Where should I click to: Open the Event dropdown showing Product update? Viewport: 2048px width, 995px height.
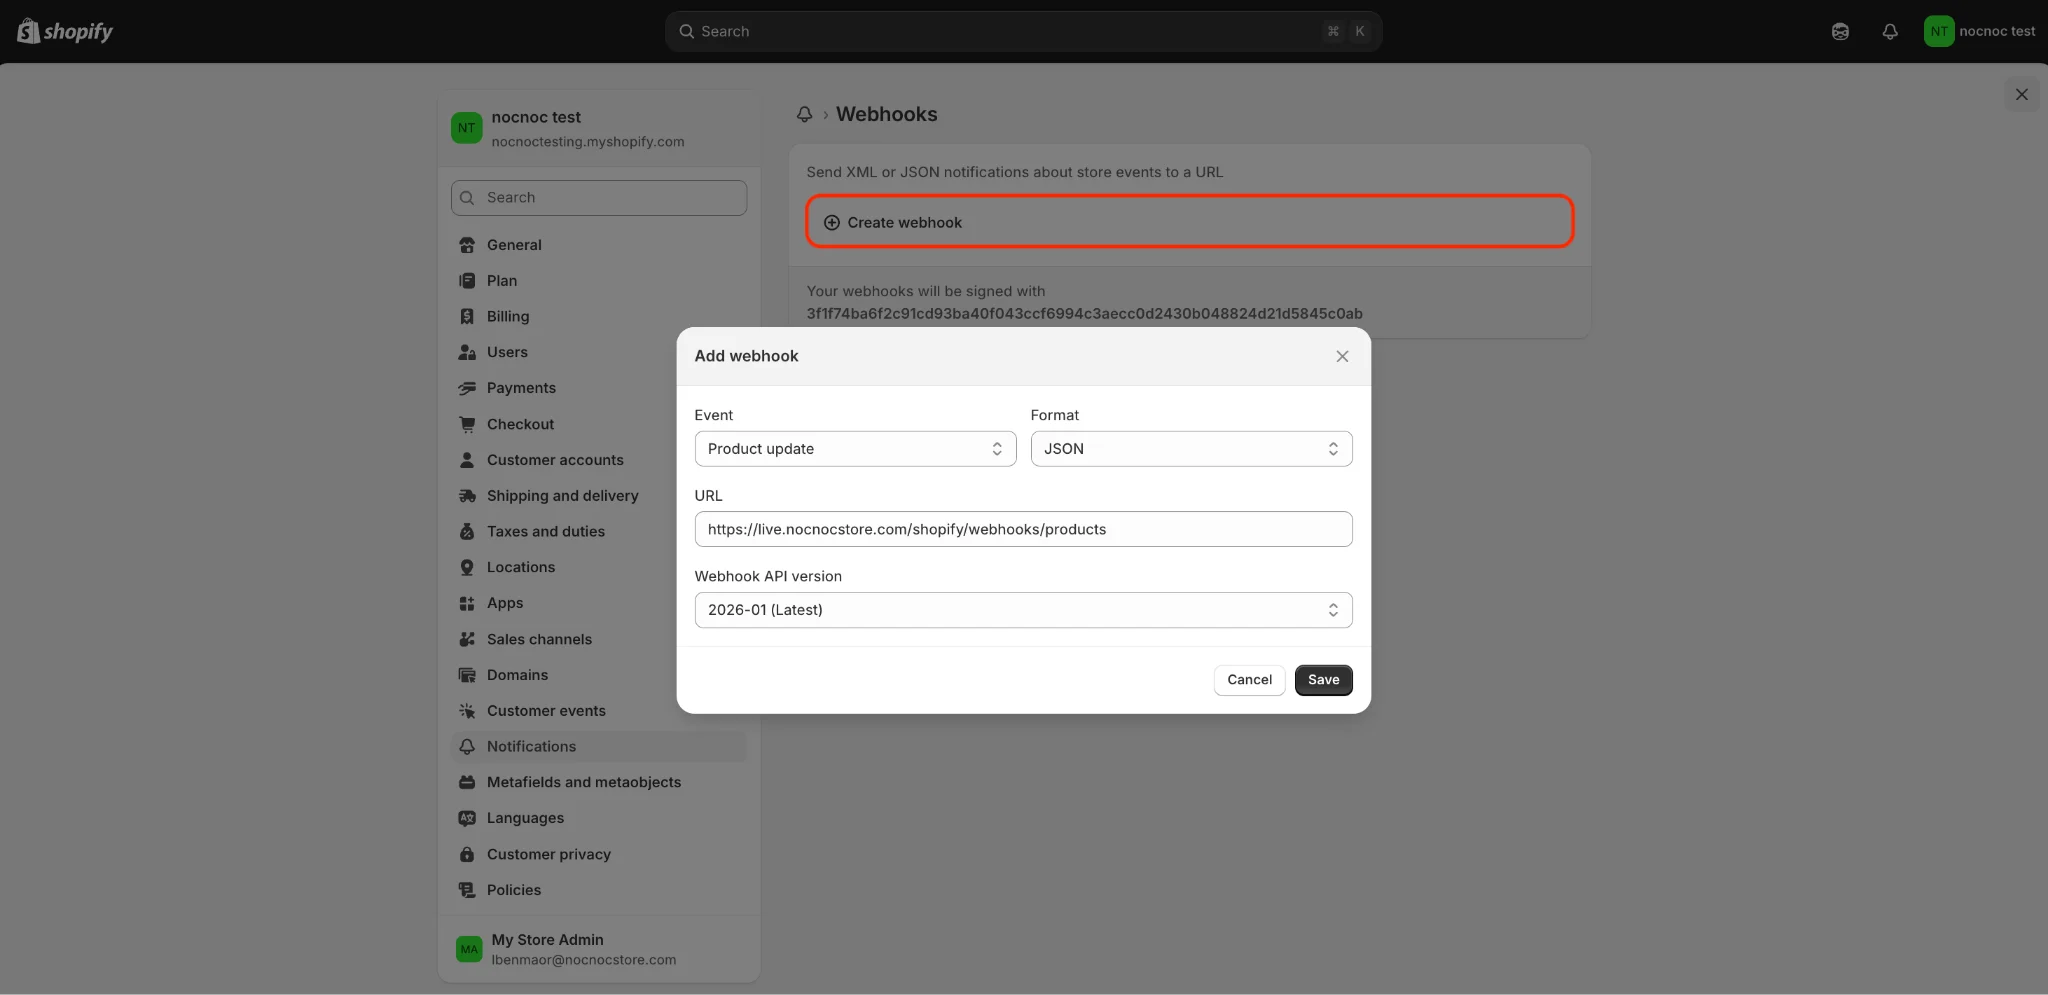coord(855,449)
